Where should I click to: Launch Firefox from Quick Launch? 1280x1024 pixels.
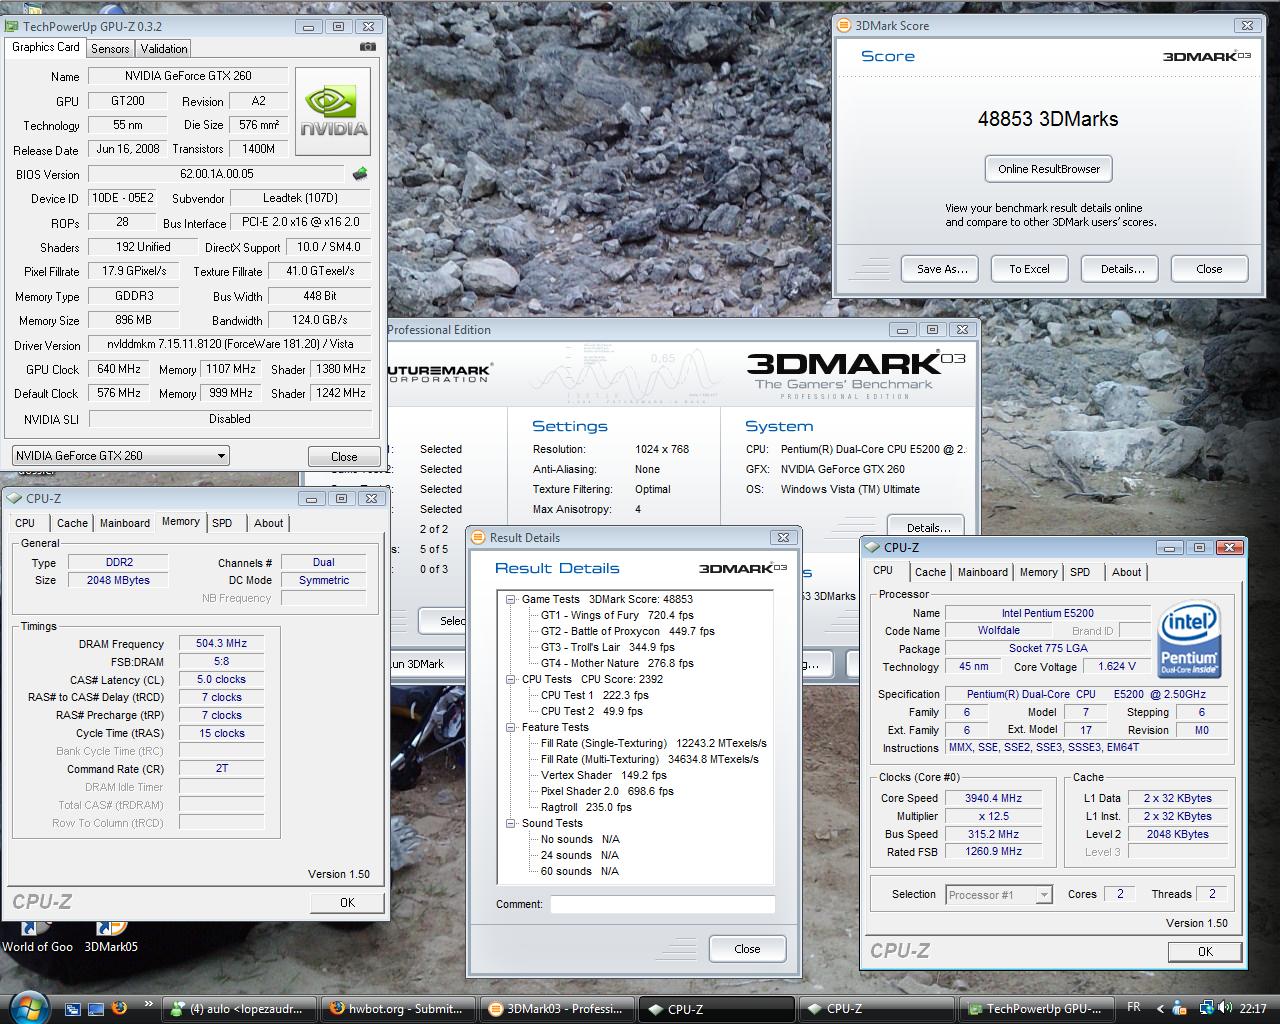(x=119, y=1007)
